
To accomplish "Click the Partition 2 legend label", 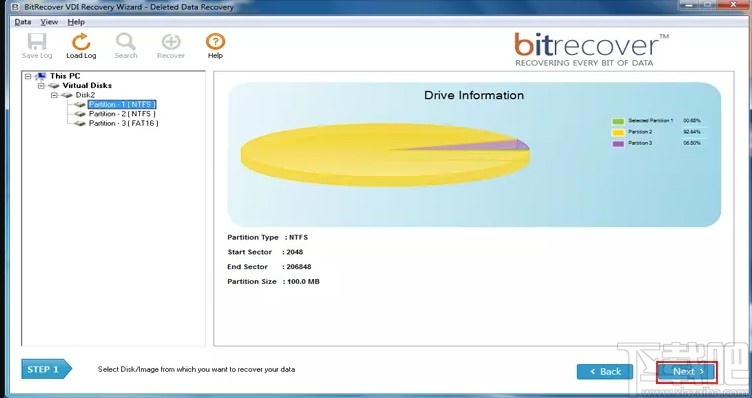I will pos(640,132).
